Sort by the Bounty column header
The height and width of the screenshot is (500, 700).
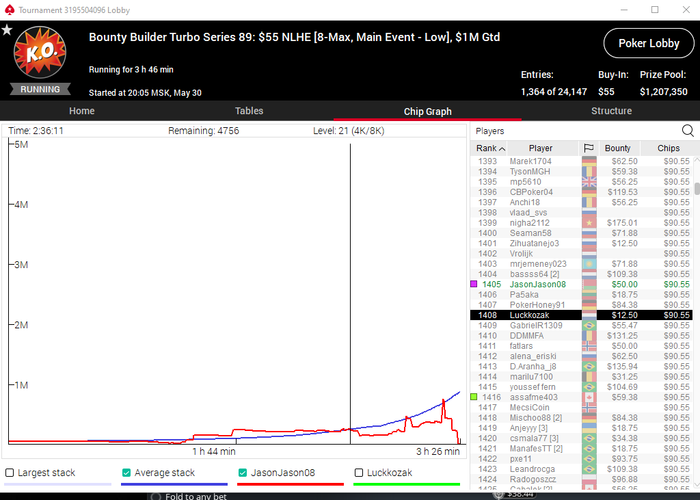tap(617, 148)
